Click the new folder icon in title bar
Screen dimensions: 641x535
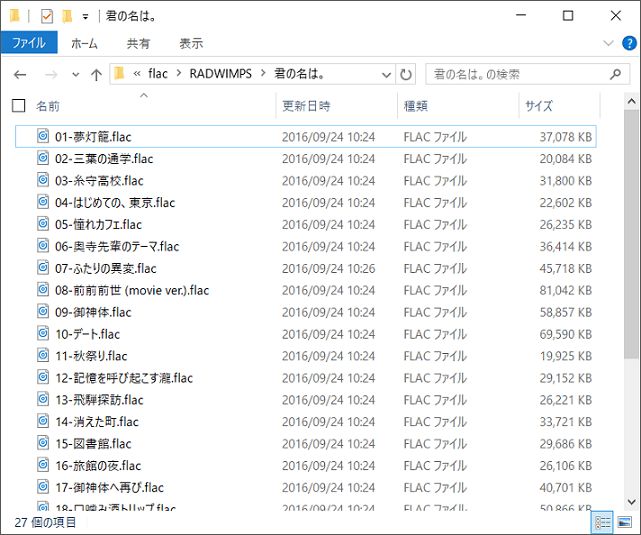[x=67, y=16]
